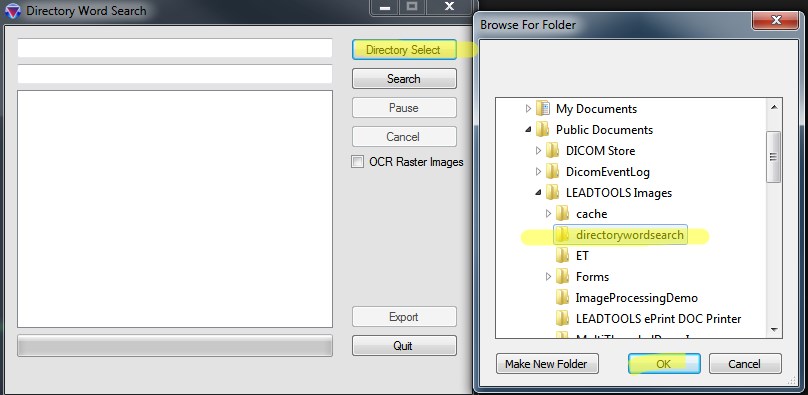This screenshot has height=395, width=808.
Task: Expand the DICOM Store tree node
Action: [538, 151]
